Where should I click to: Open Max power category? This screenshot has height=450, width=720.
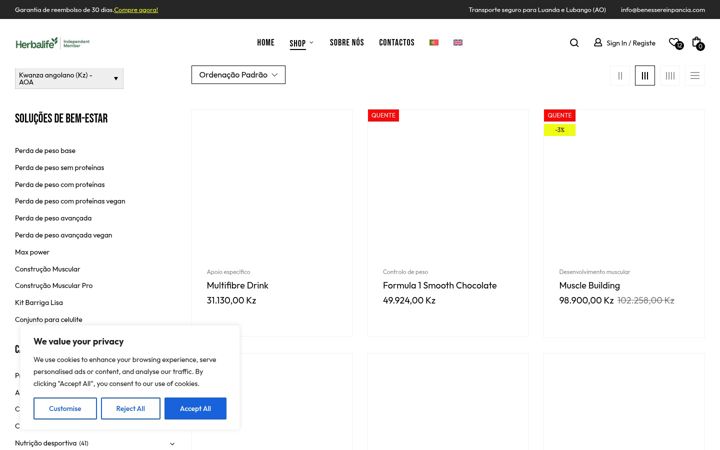point(32,252)
